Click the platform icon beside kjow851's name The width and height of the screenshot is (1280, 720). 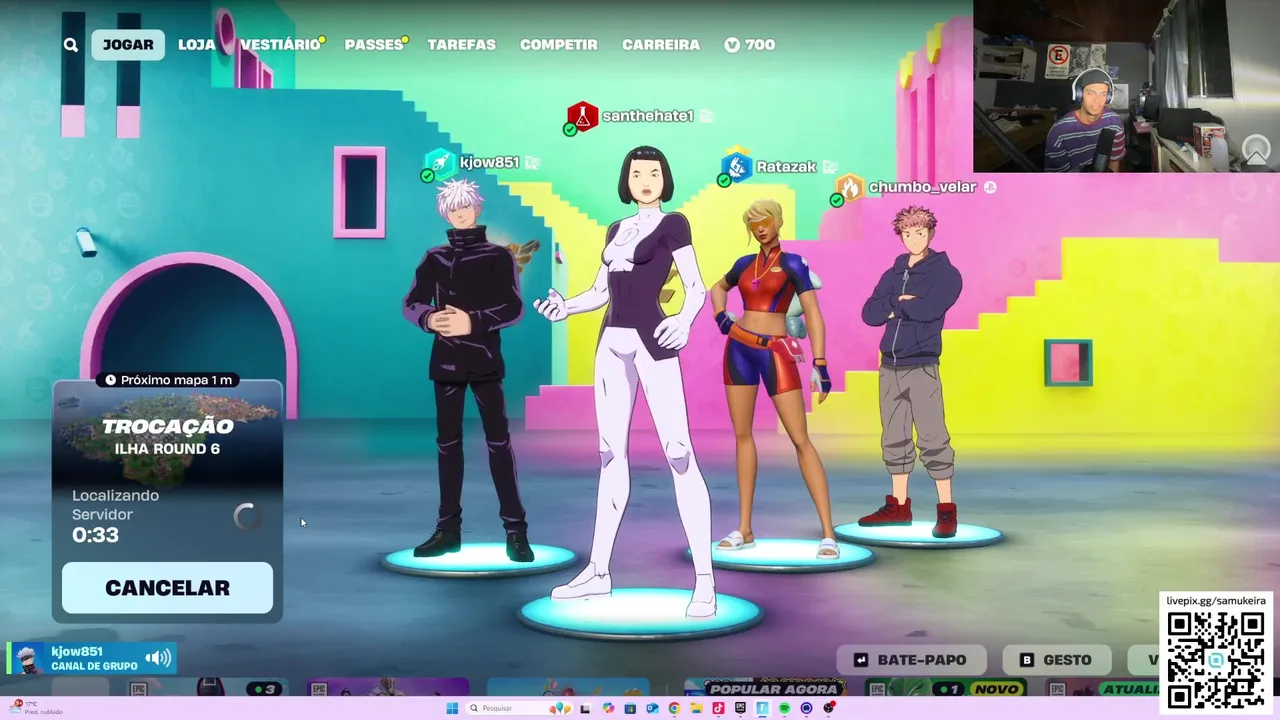point(532,163)
